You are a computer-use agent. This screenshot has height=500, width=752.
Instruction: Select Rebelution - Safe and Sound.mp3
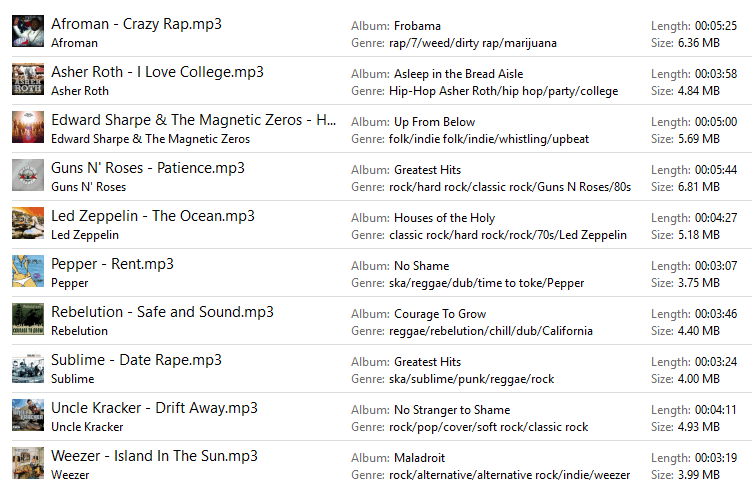point(162,312)
